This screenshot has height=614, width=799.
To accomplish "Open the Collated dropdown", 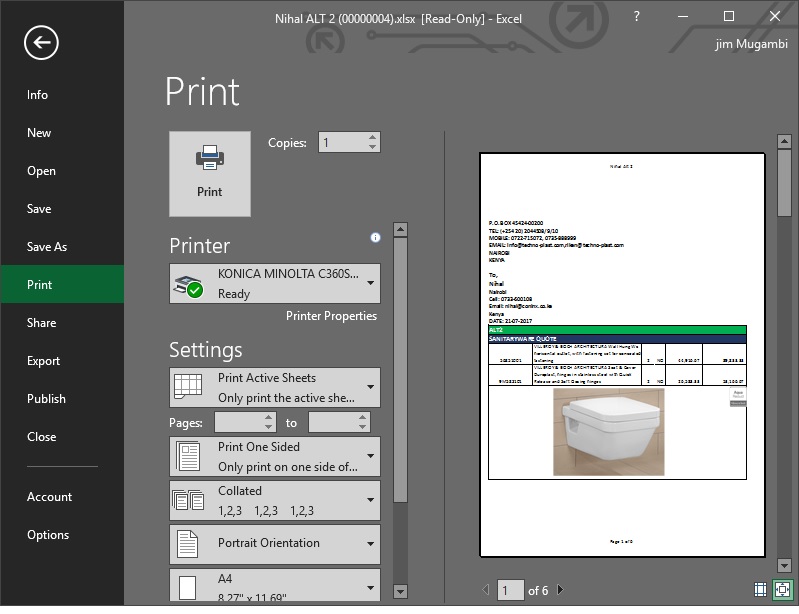I will (x=275, y=500).
